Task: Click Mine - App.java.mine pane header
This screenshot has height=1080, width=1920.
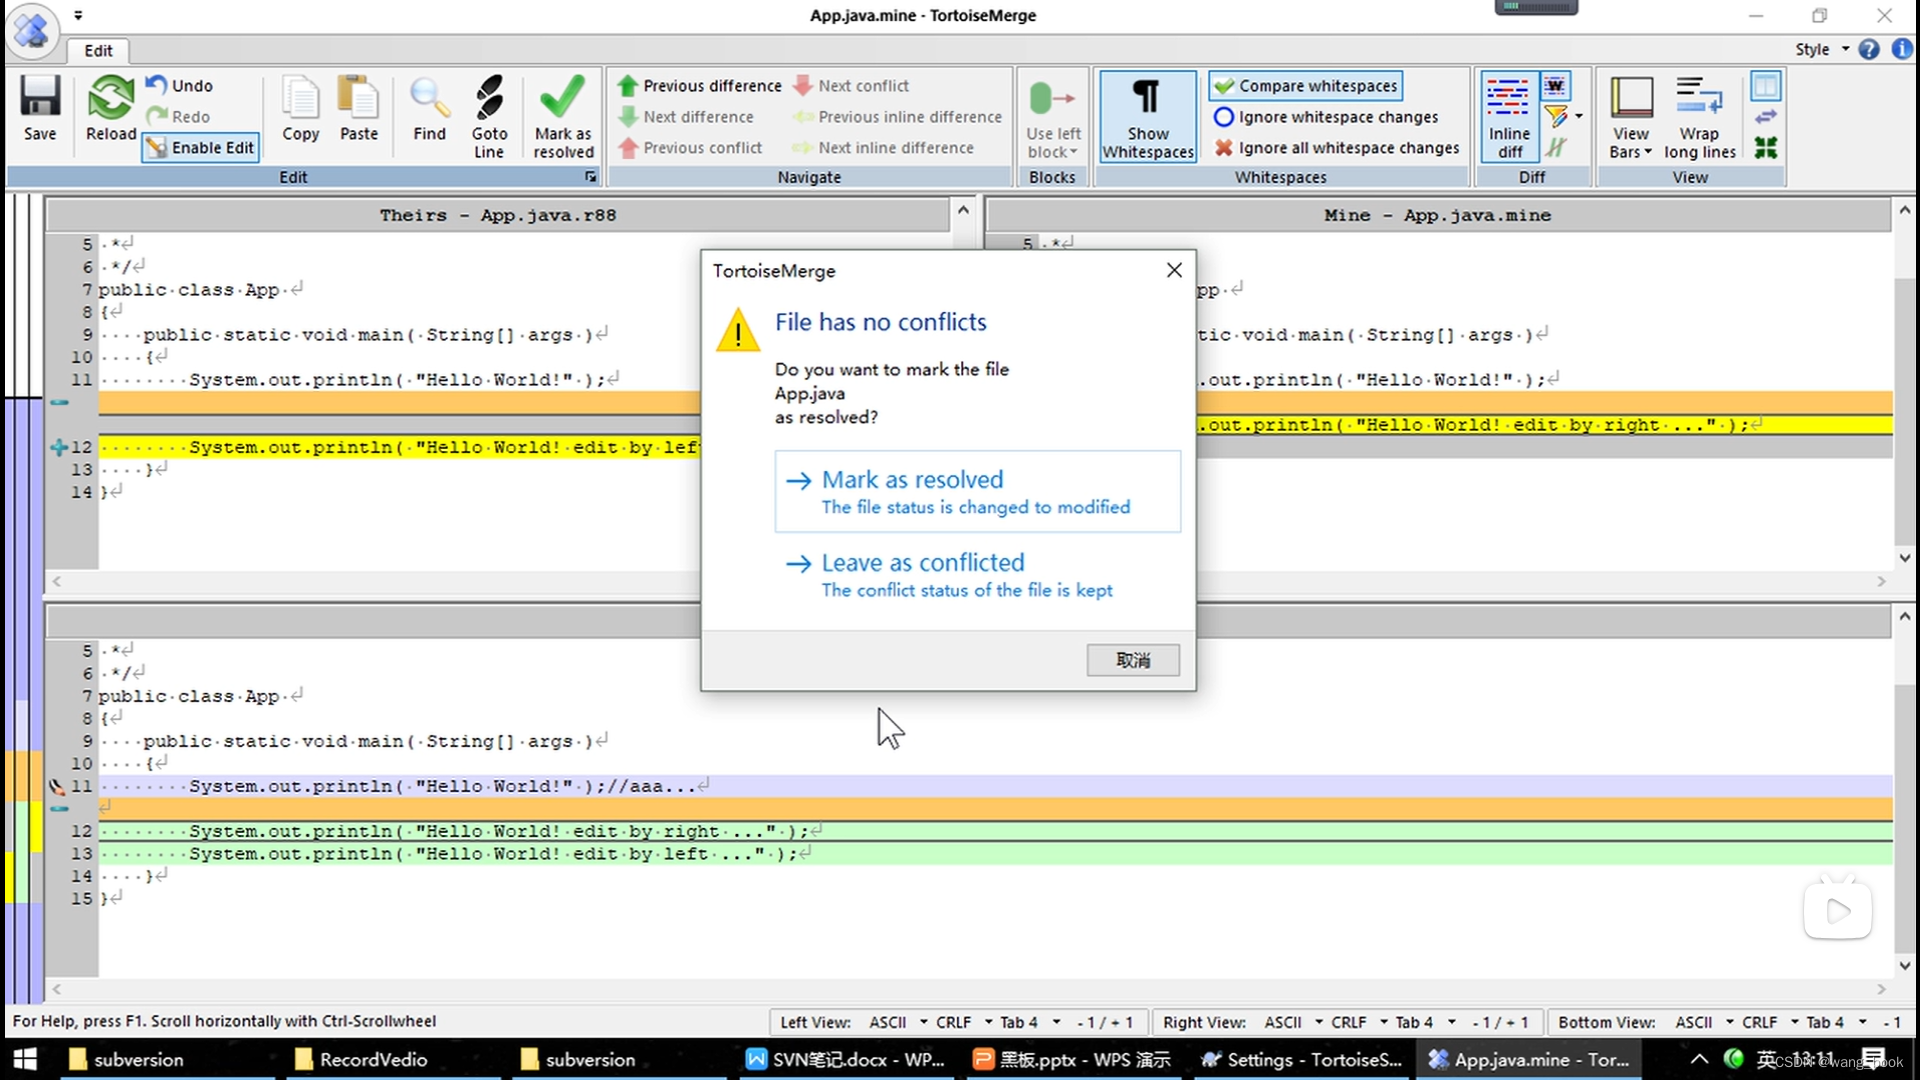Action: 1437,215
